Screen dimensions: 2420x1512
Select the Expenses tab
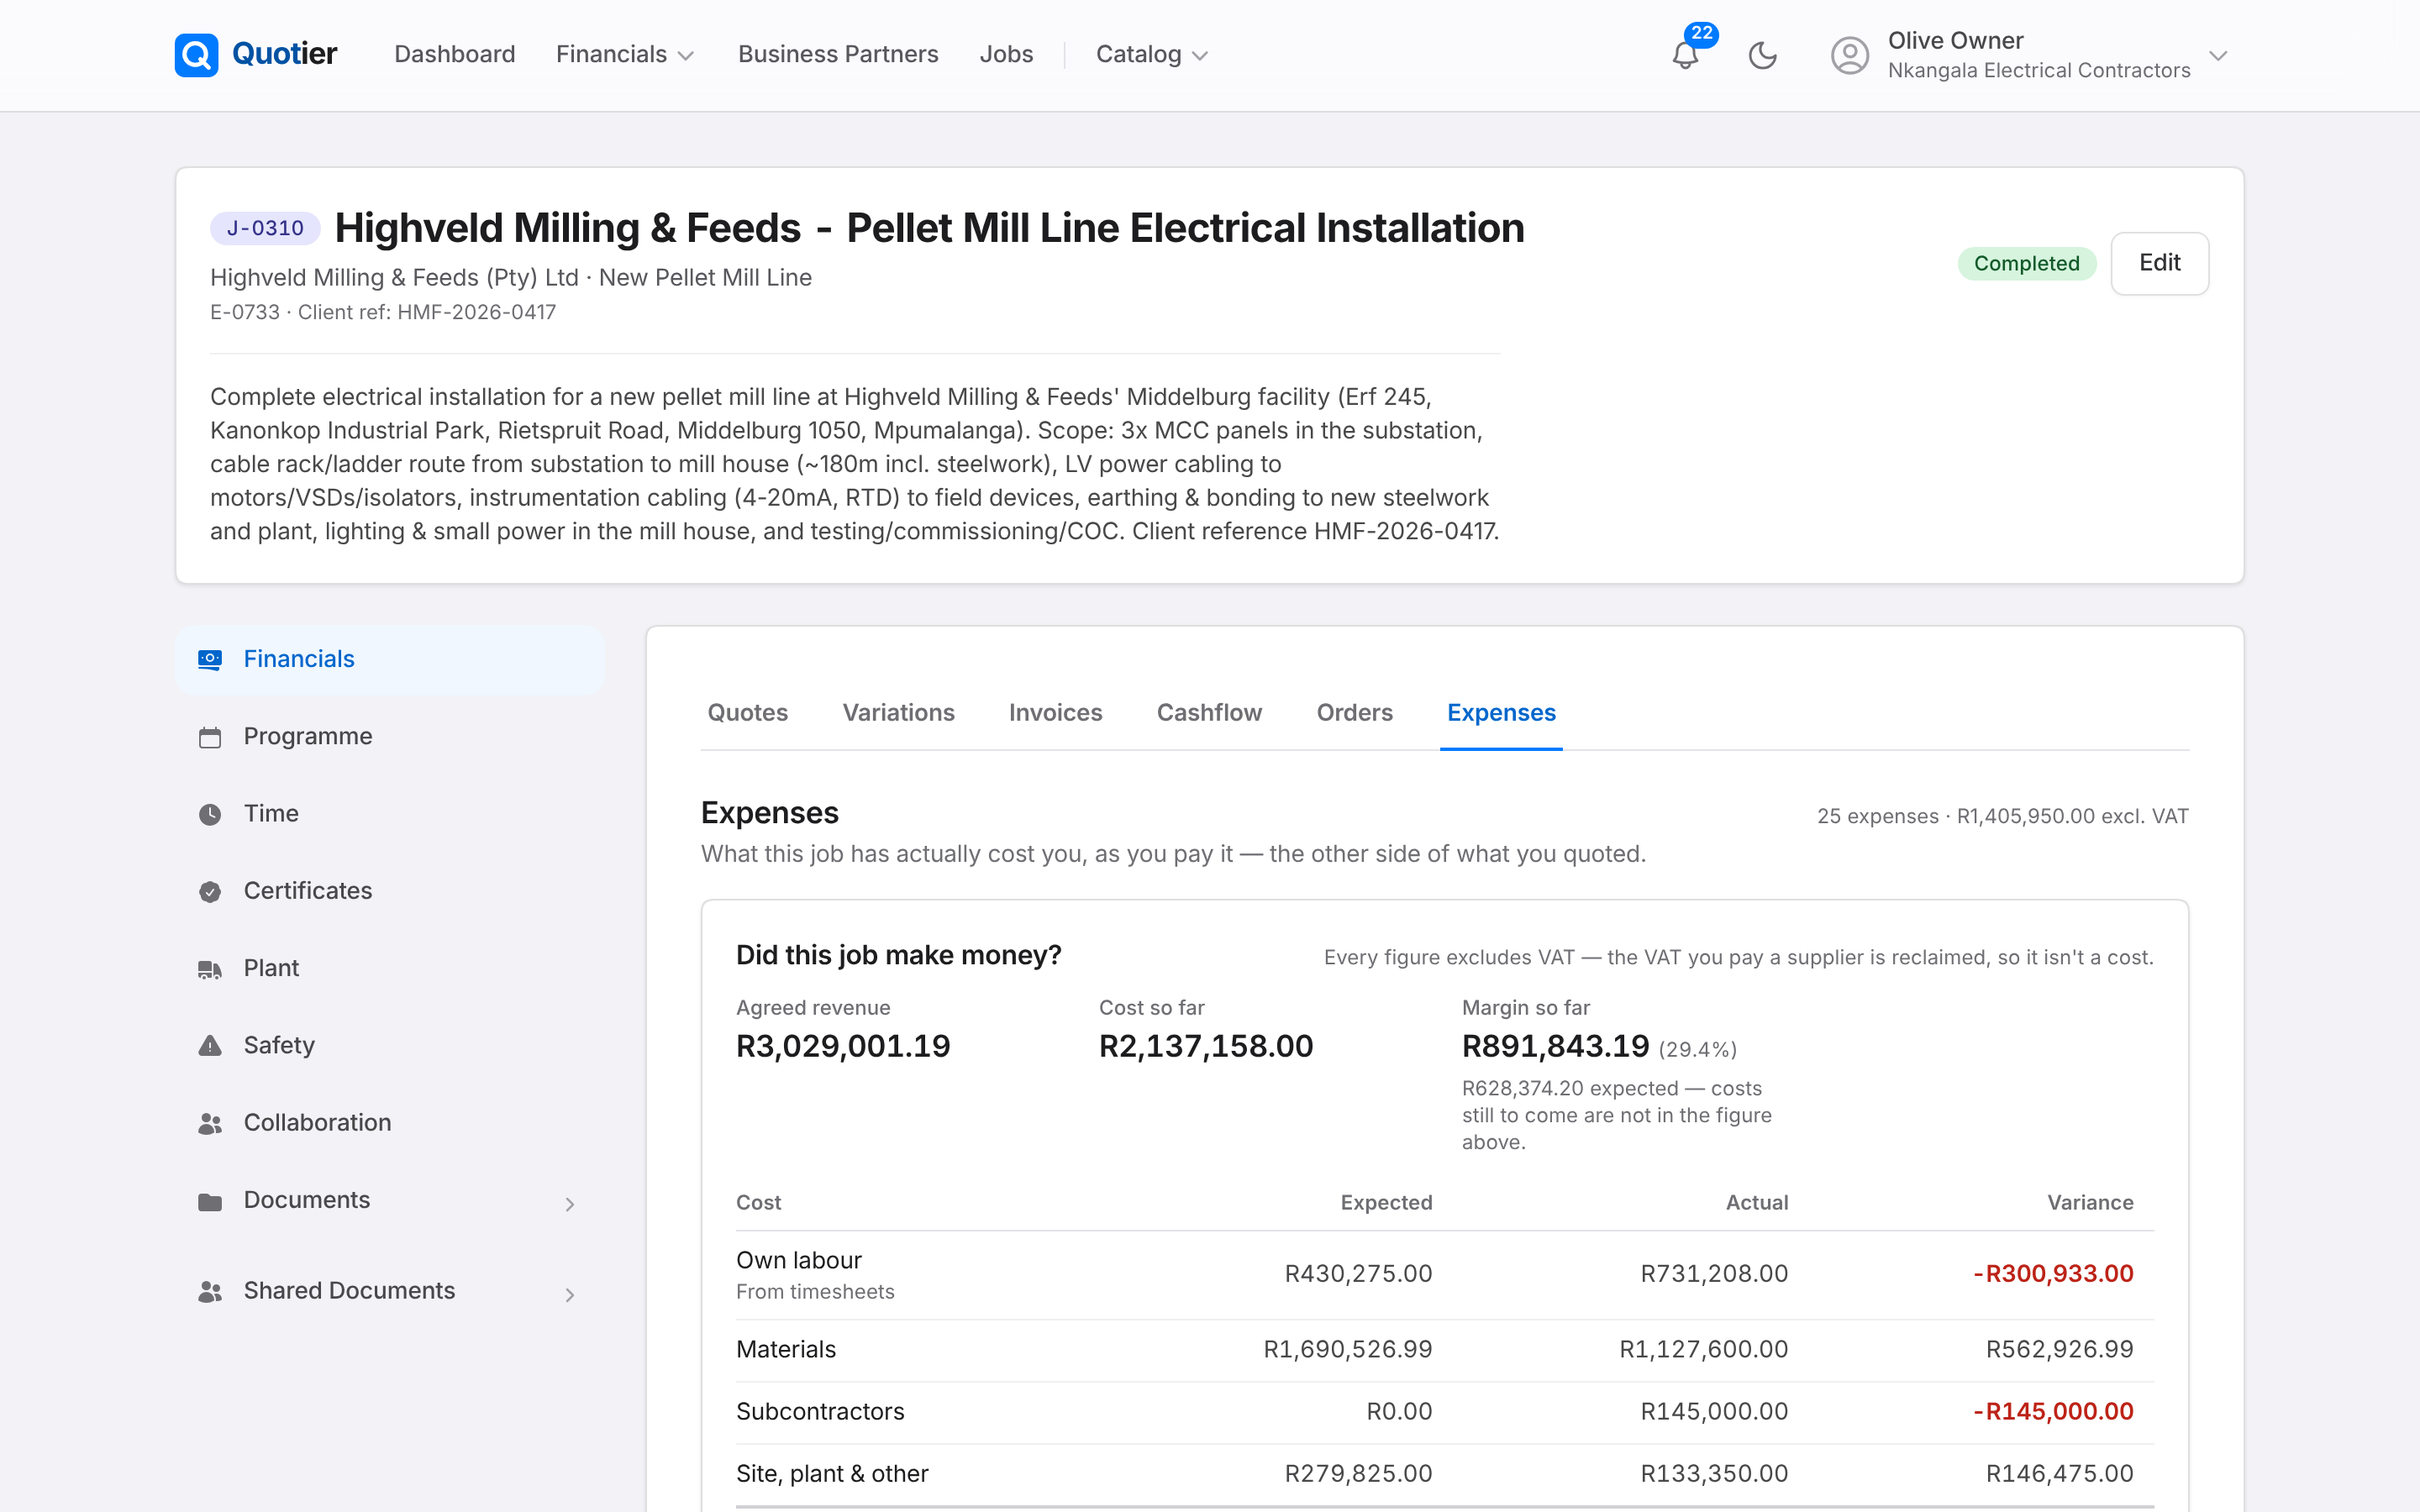pyautogui.click(x=1501, y=712)
